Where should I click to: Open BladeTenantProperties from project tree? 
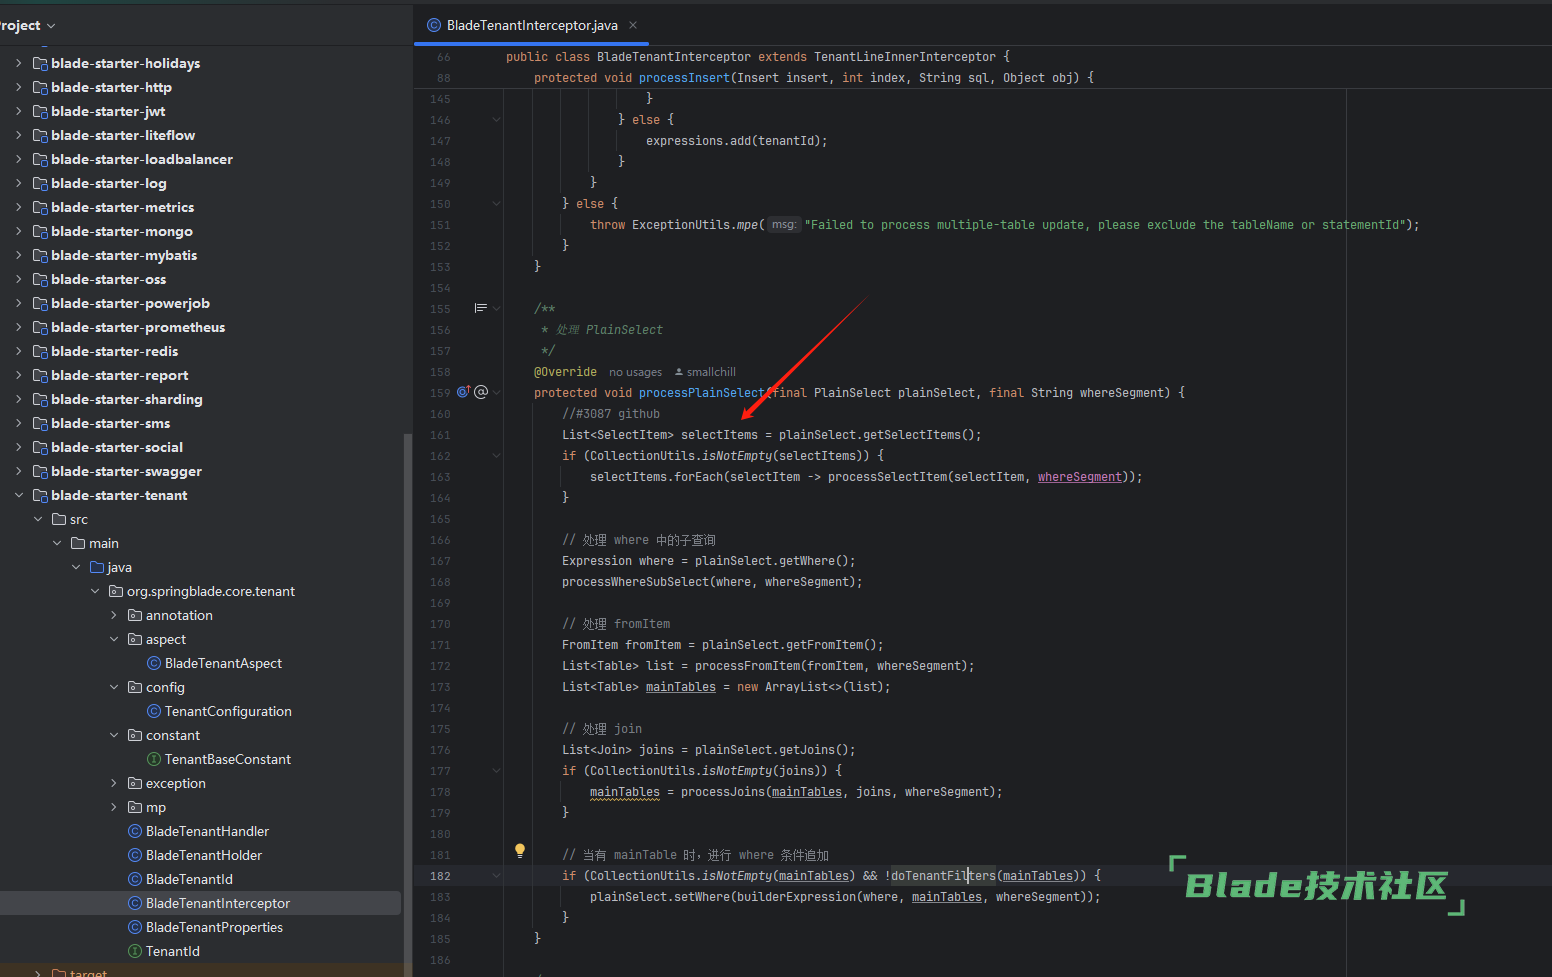[214, 927]
